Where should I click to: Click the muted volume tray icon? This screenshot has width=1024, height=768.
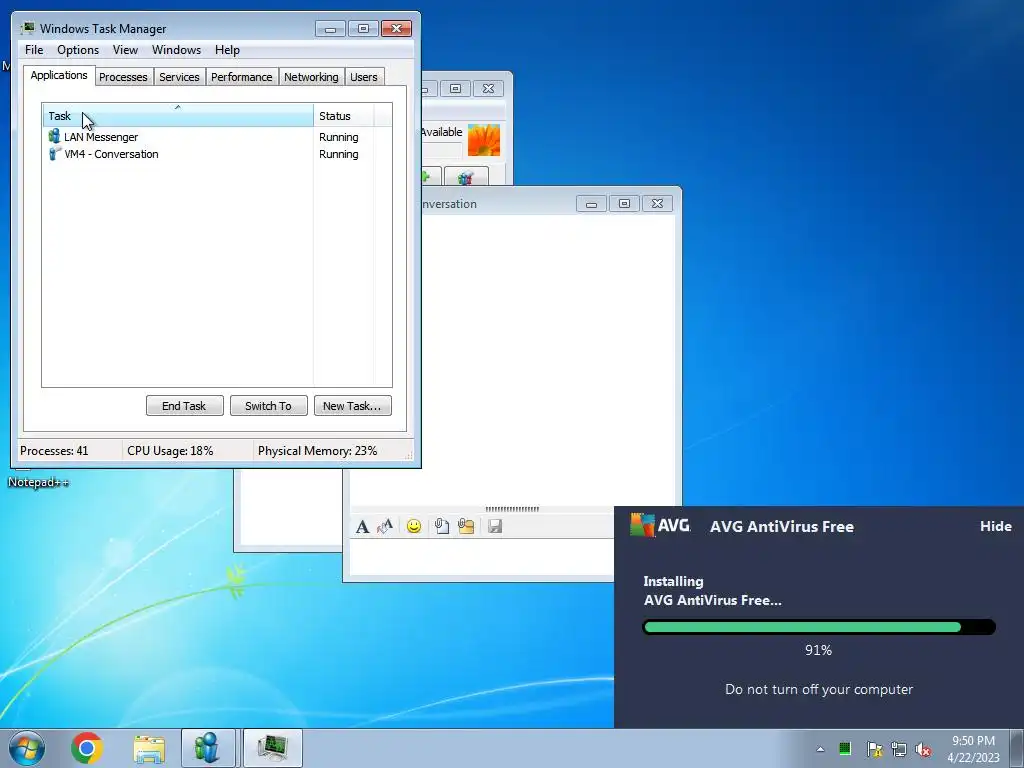coord(923,749)
